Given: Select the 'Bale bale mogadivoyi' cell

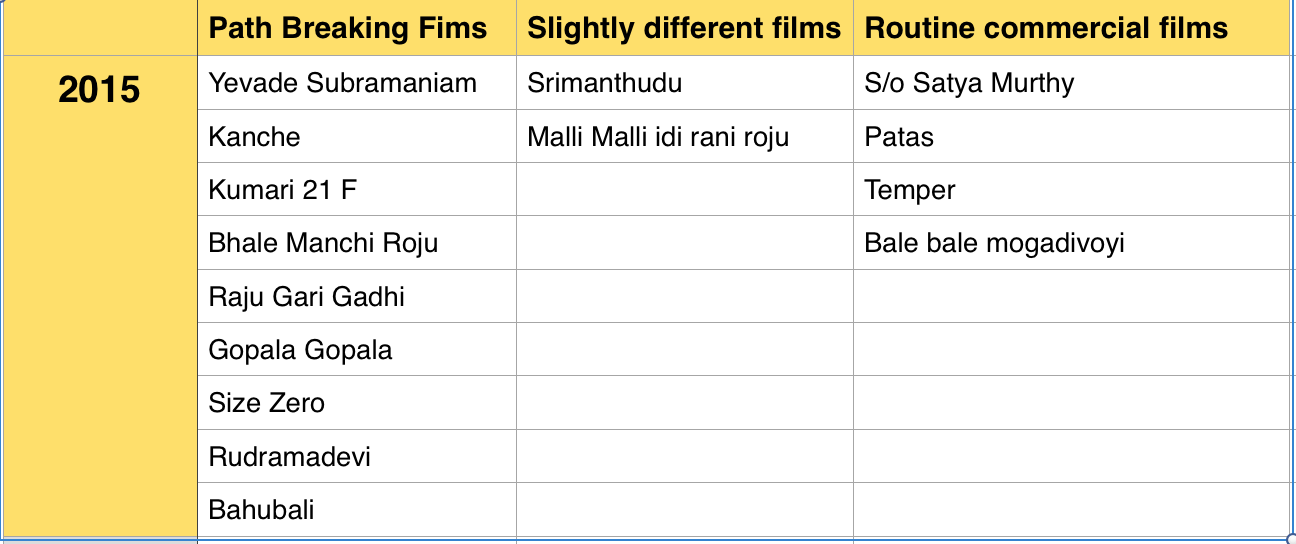Looking at the screenshot, I should pyautogui.click(x=994, y=243).
